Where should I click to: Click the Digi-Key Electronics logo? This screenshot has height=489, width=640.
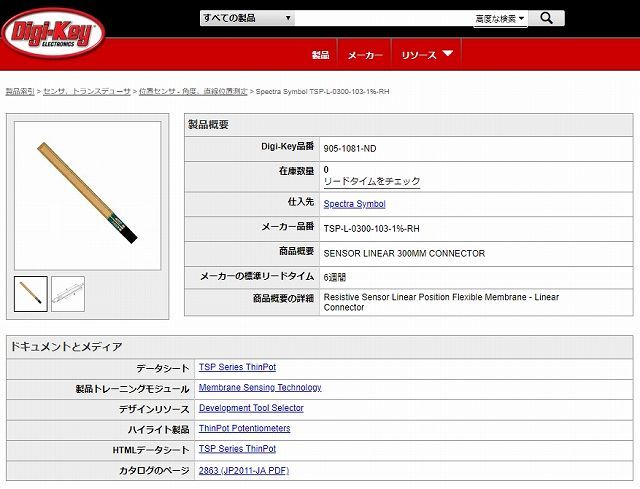tap(53, 33)
